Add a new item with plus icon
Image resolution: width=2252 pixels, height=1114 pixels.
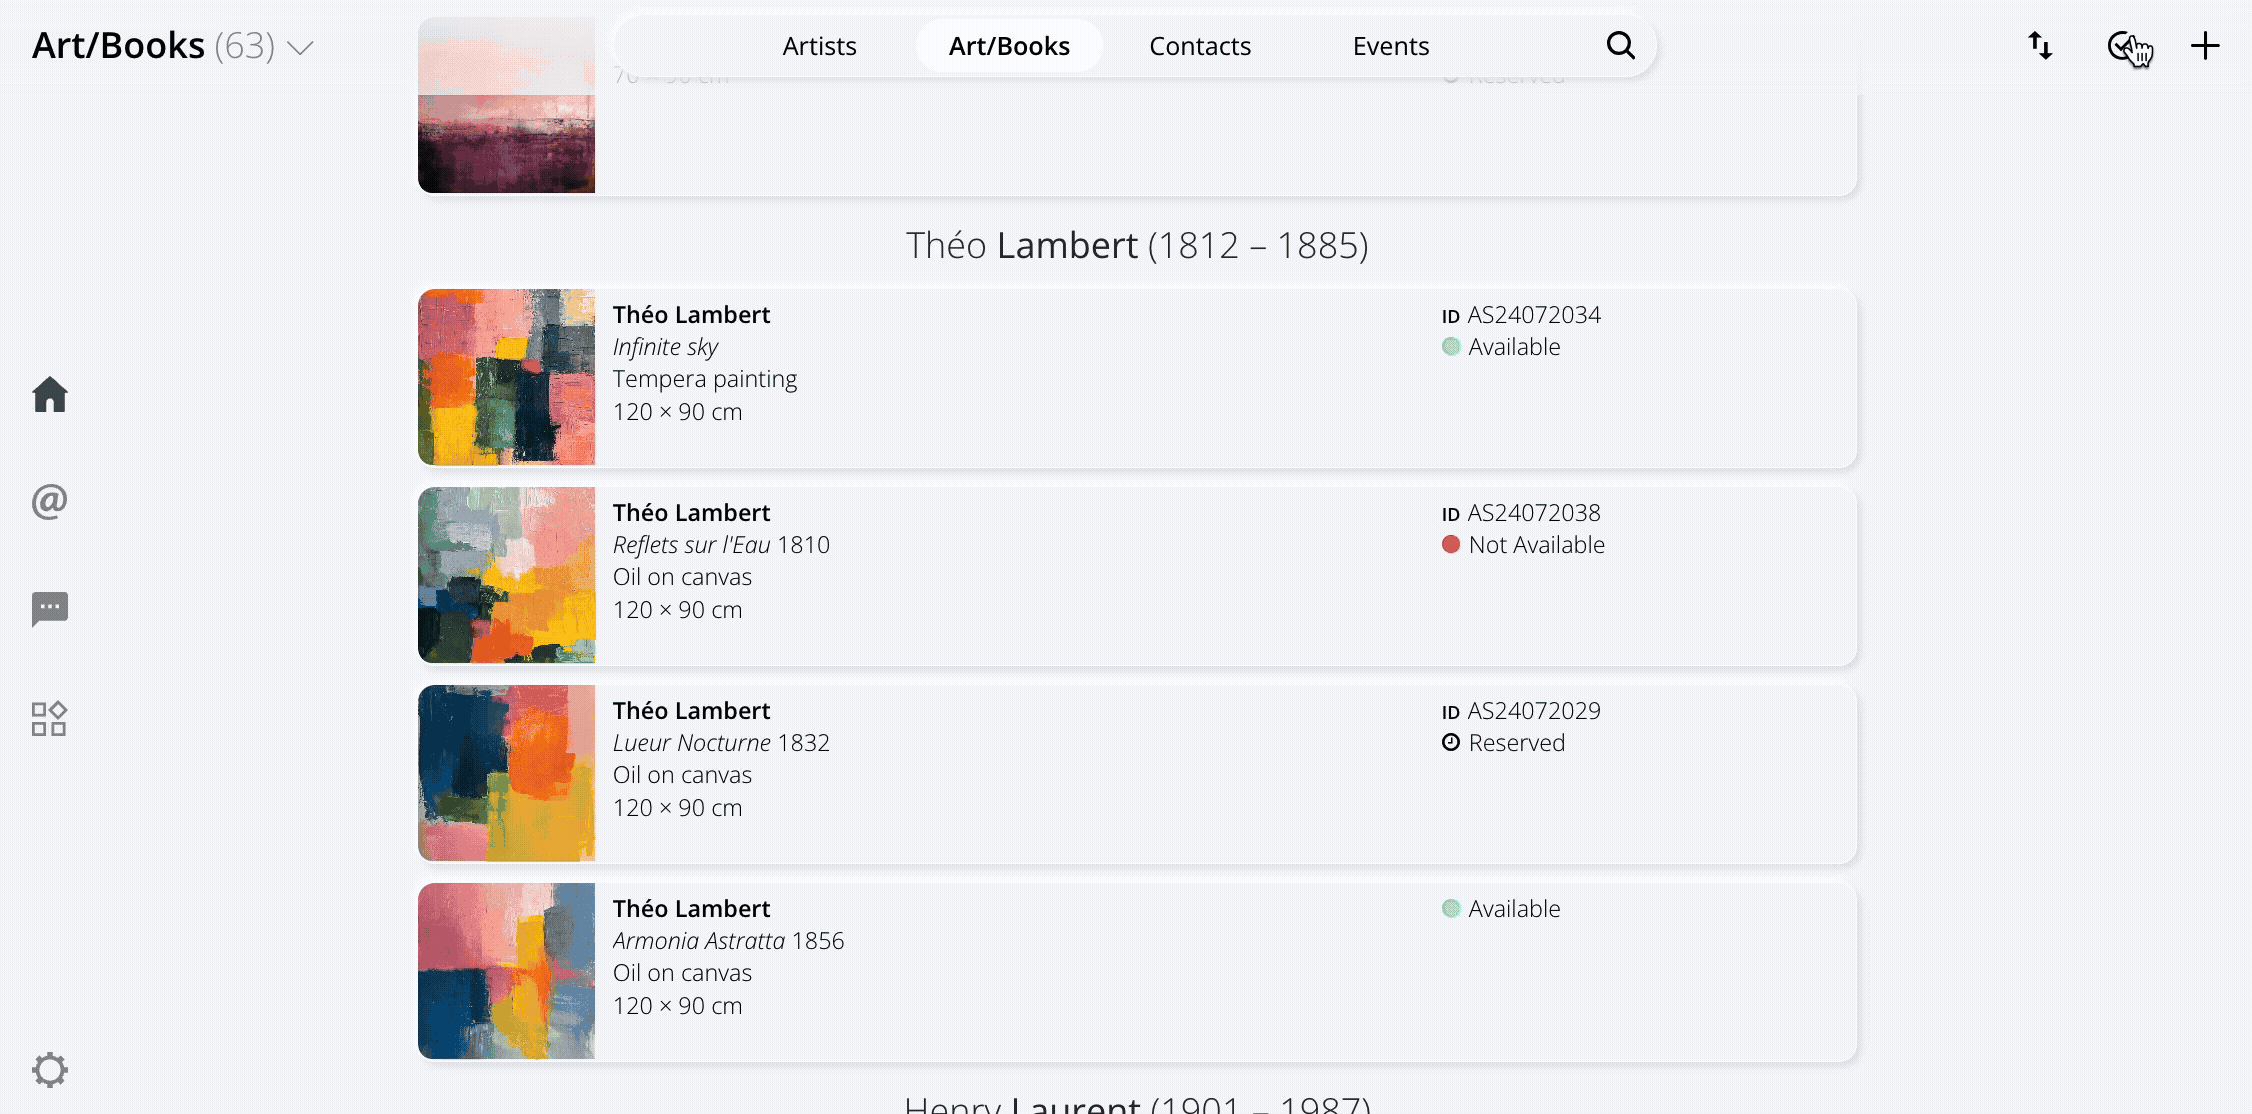[x=2205, y=46]
